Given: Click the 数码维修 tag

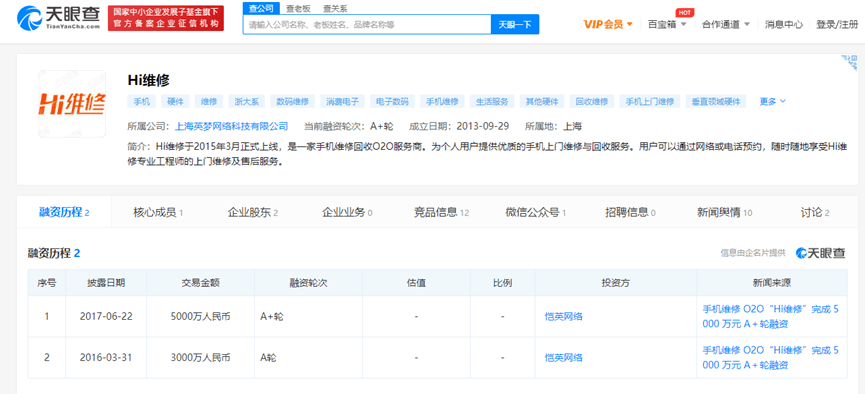Looking at the screenshot, I should [x=292, y=101].
